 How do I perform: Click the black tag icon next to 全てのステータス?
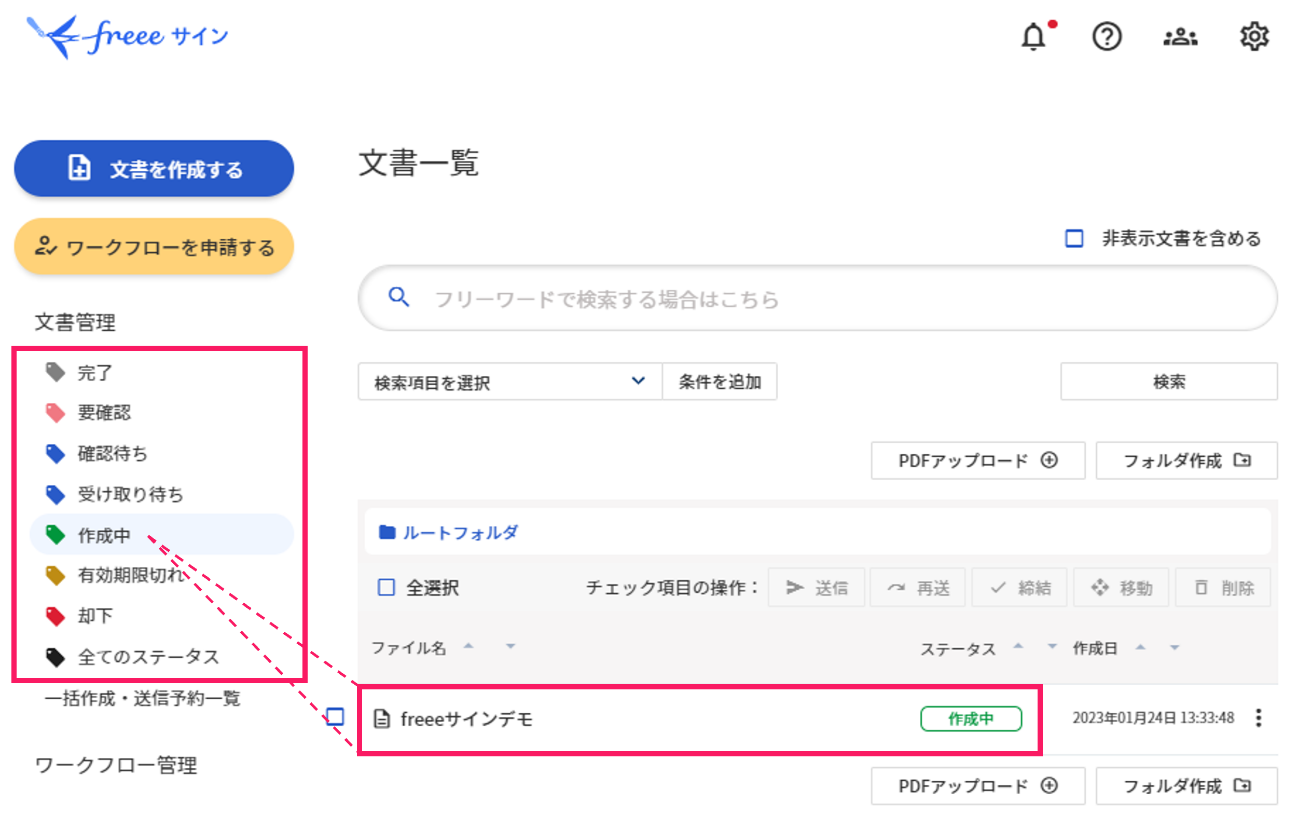coord(56,657)
